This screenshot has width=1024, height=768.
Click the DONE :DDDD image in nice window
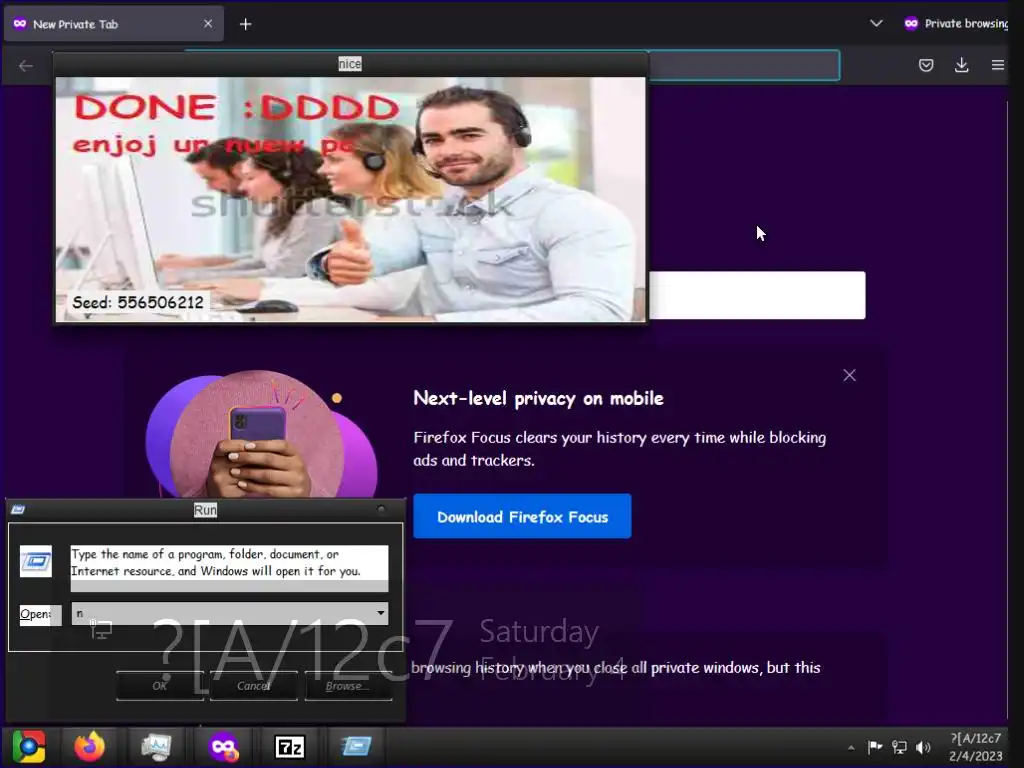[x=350, y=199]
